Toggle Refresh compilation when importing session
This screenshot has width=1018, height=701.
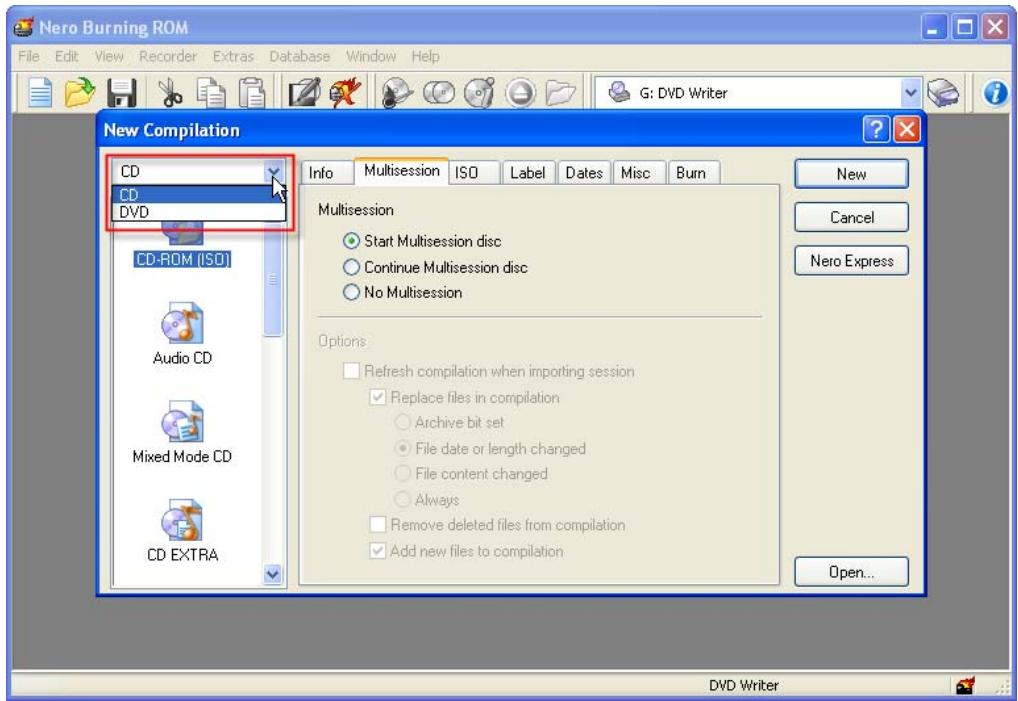(351, 371)
